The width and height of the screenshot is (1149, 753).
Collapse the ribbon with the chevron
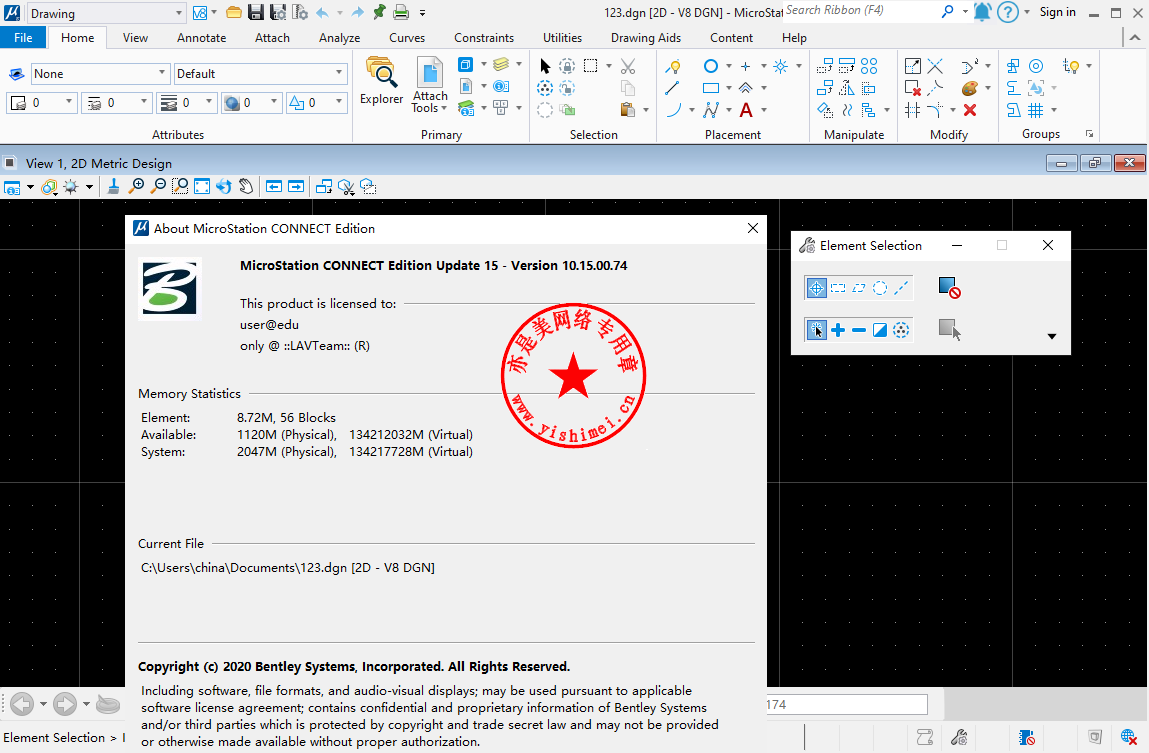(x=1134, y=37)
